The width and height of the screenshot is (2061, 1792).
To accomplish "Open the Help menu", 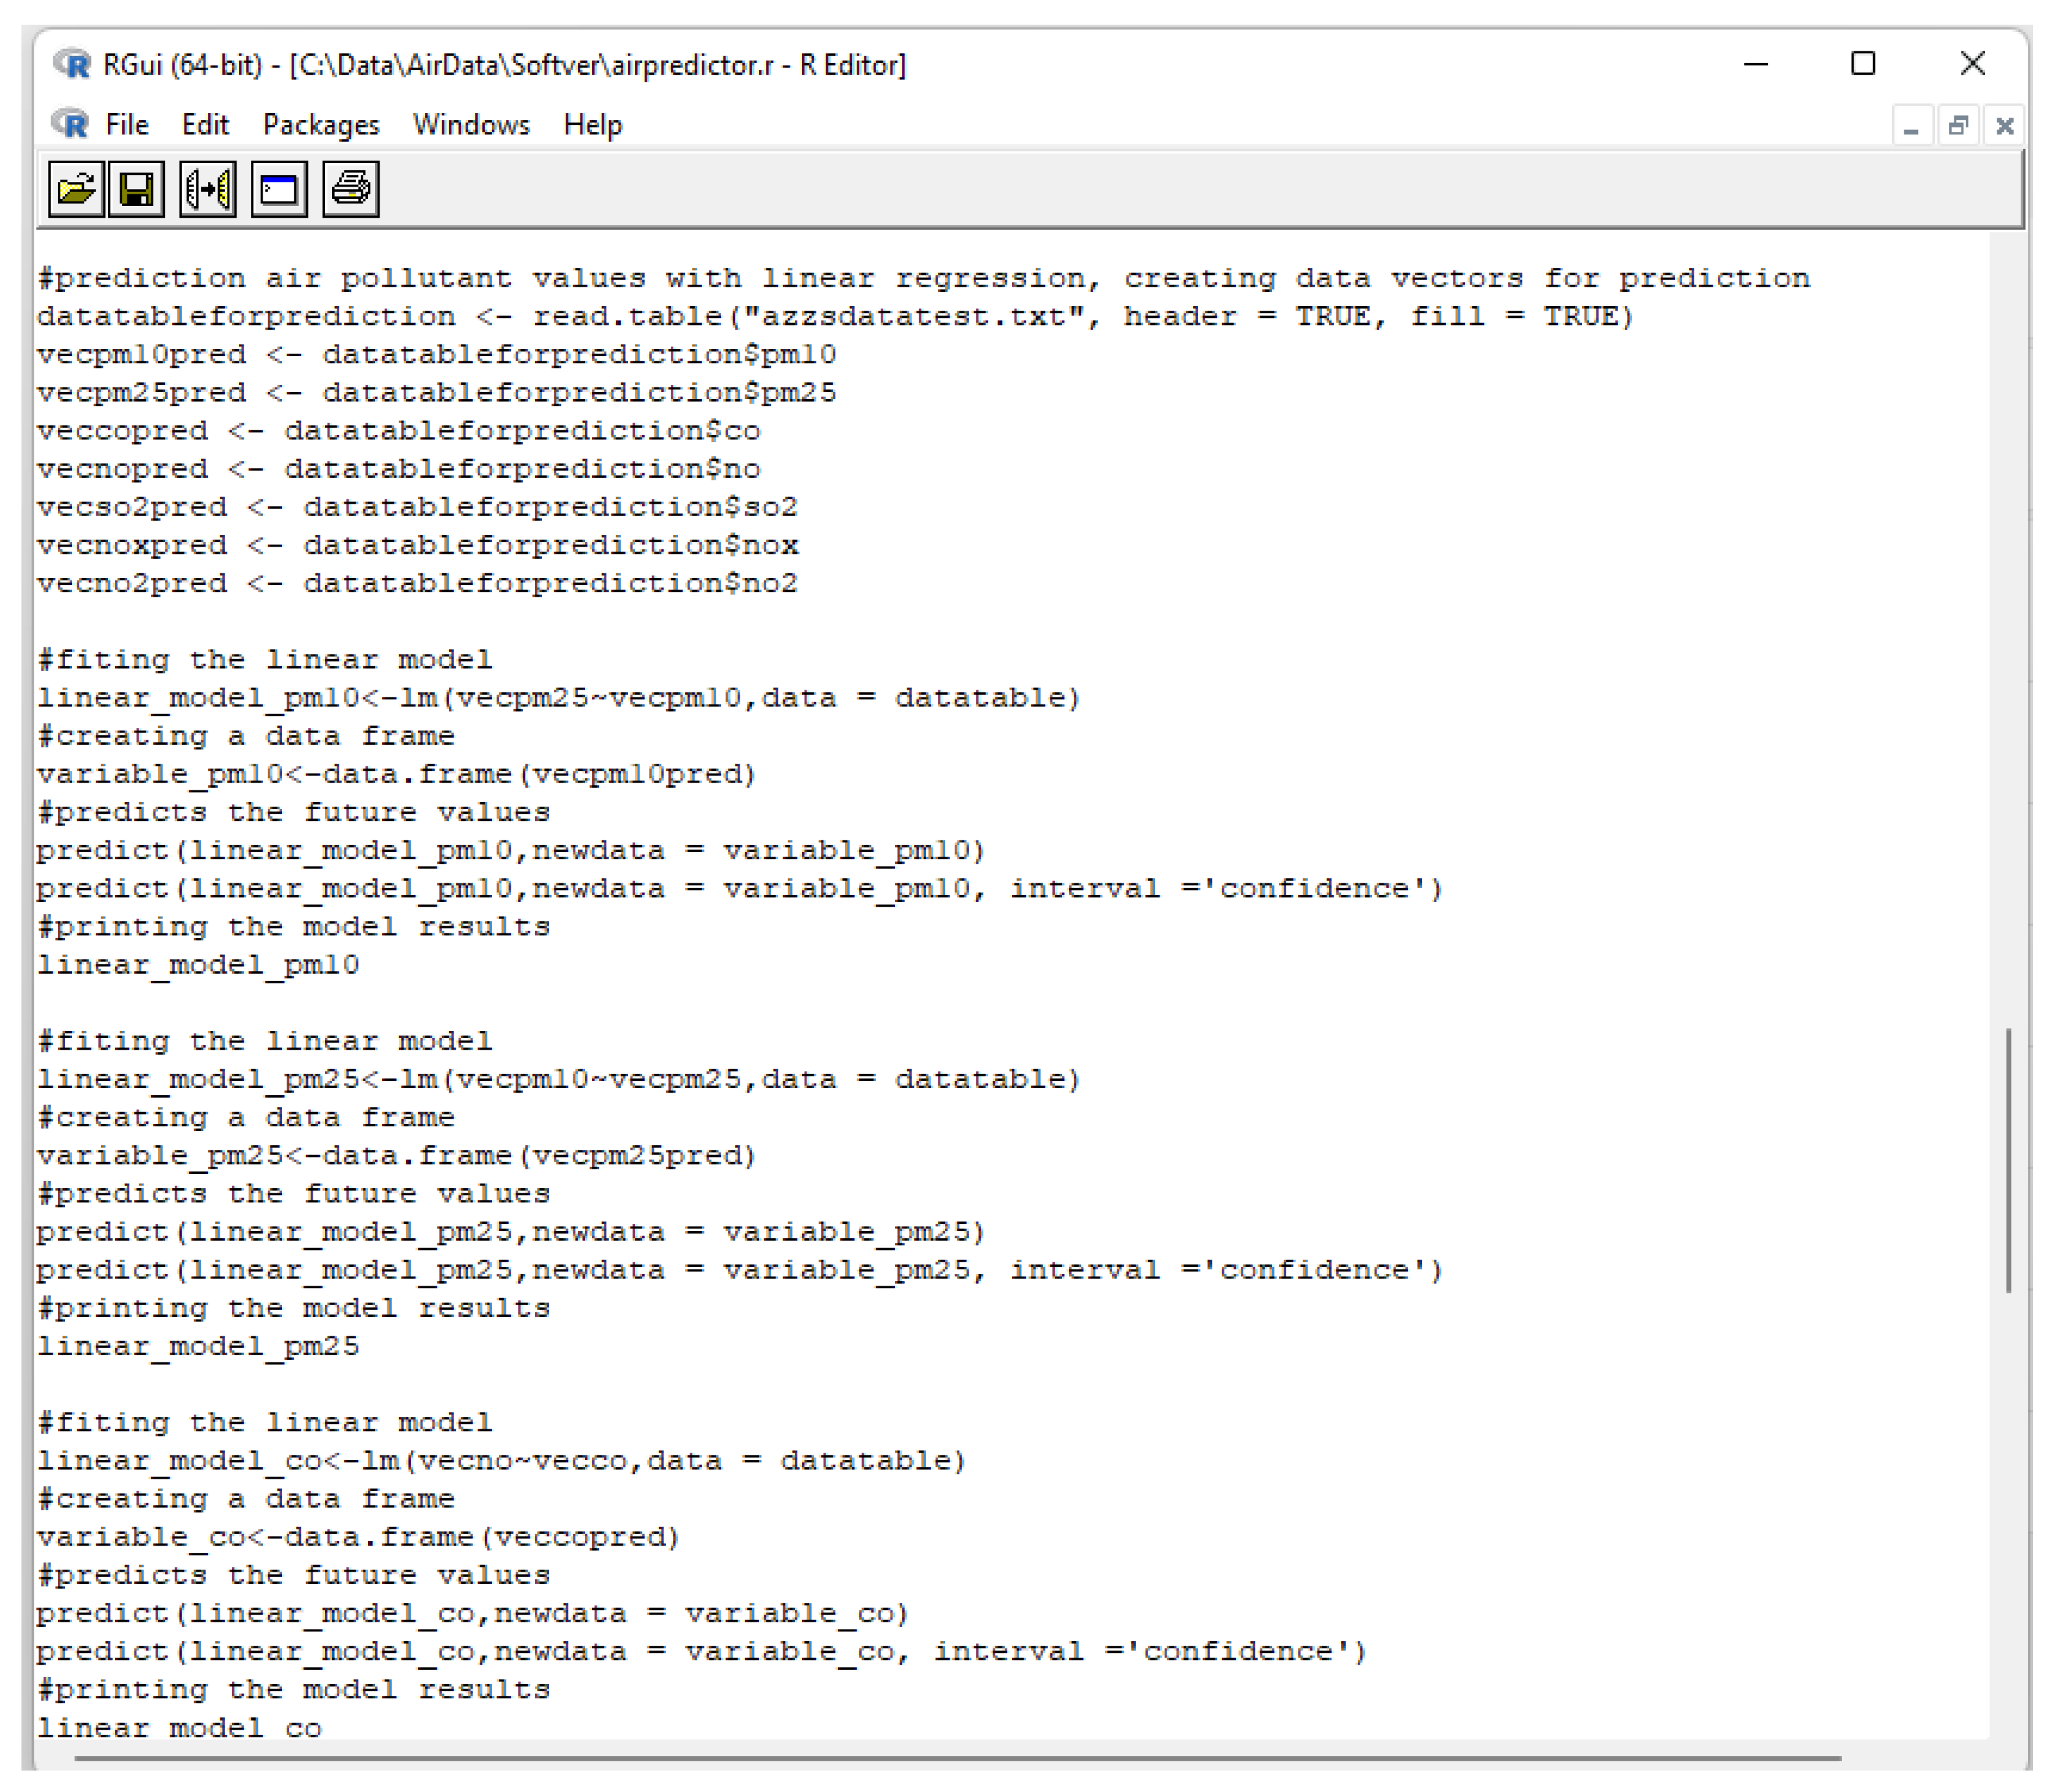I will 592,124.
